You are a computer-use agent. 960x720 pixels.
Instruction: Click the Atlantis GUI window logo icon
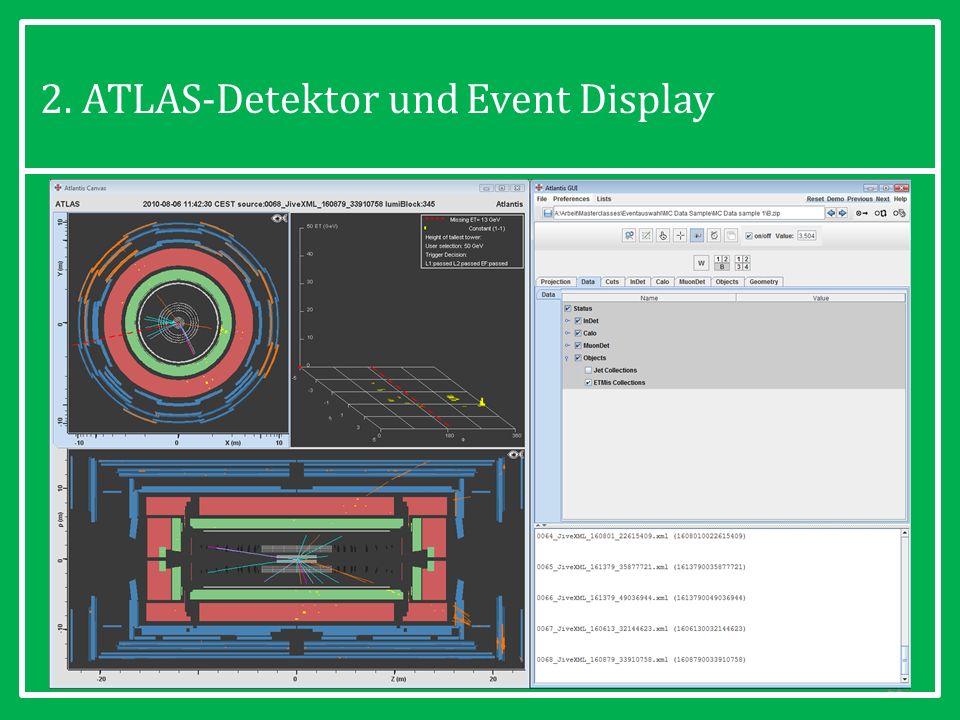tap(539, 188)
